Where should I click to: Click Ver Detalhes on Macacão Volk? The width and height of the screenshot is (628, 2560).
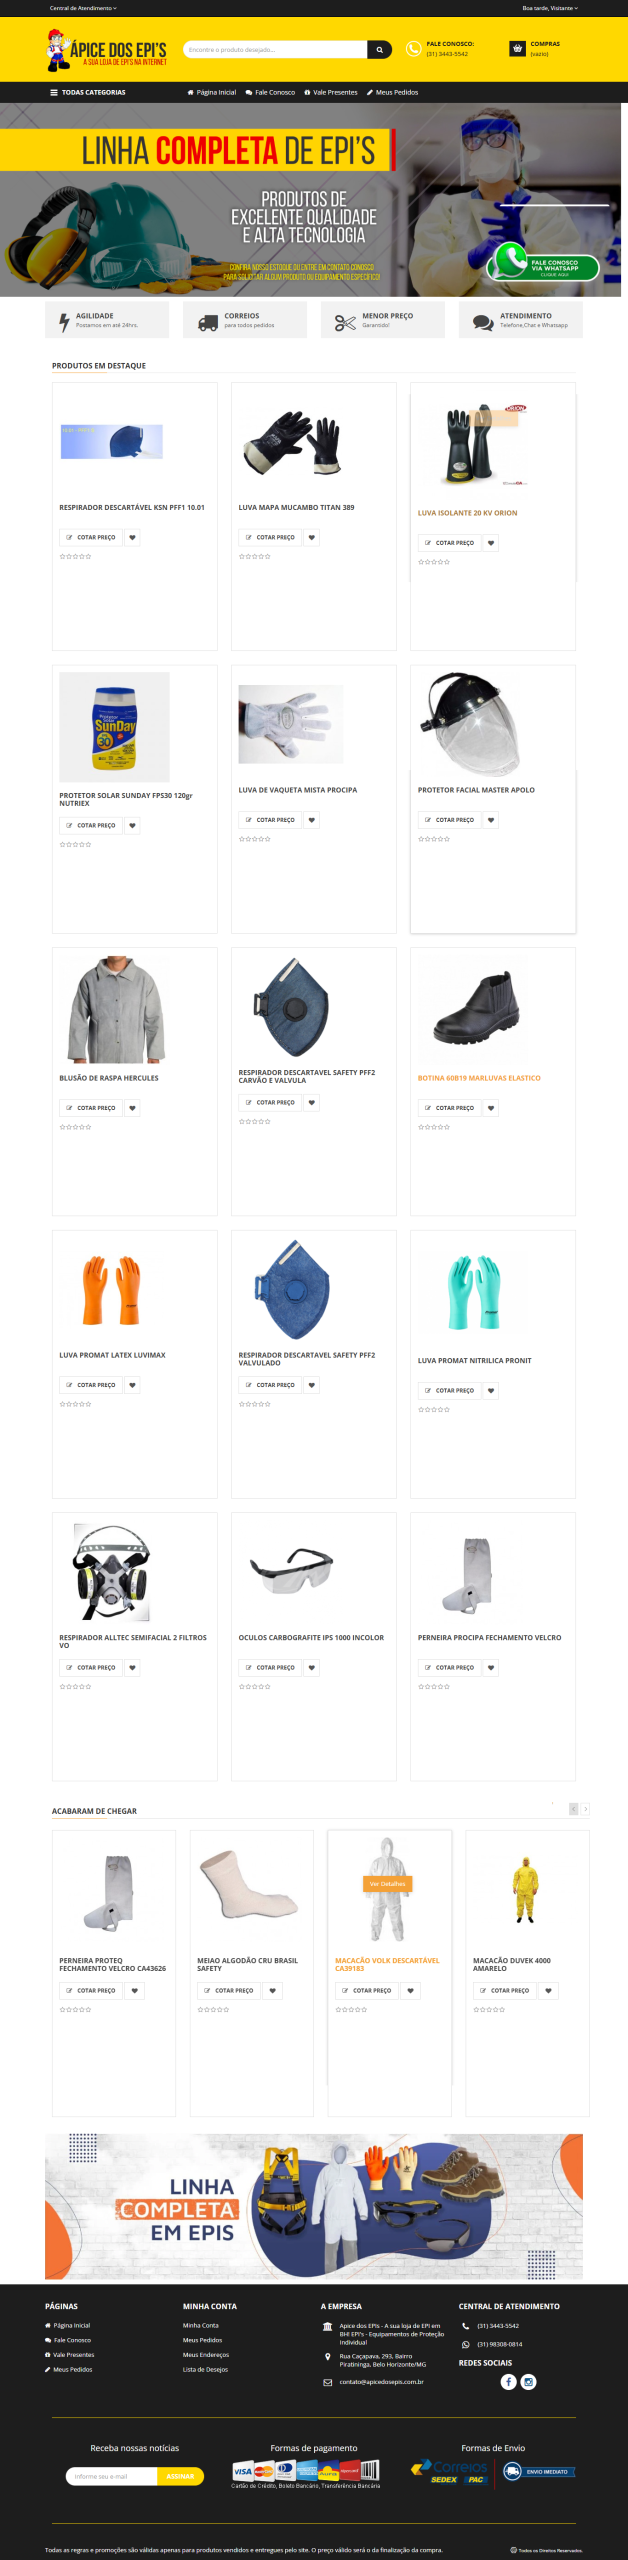[x=388, y=1884]
